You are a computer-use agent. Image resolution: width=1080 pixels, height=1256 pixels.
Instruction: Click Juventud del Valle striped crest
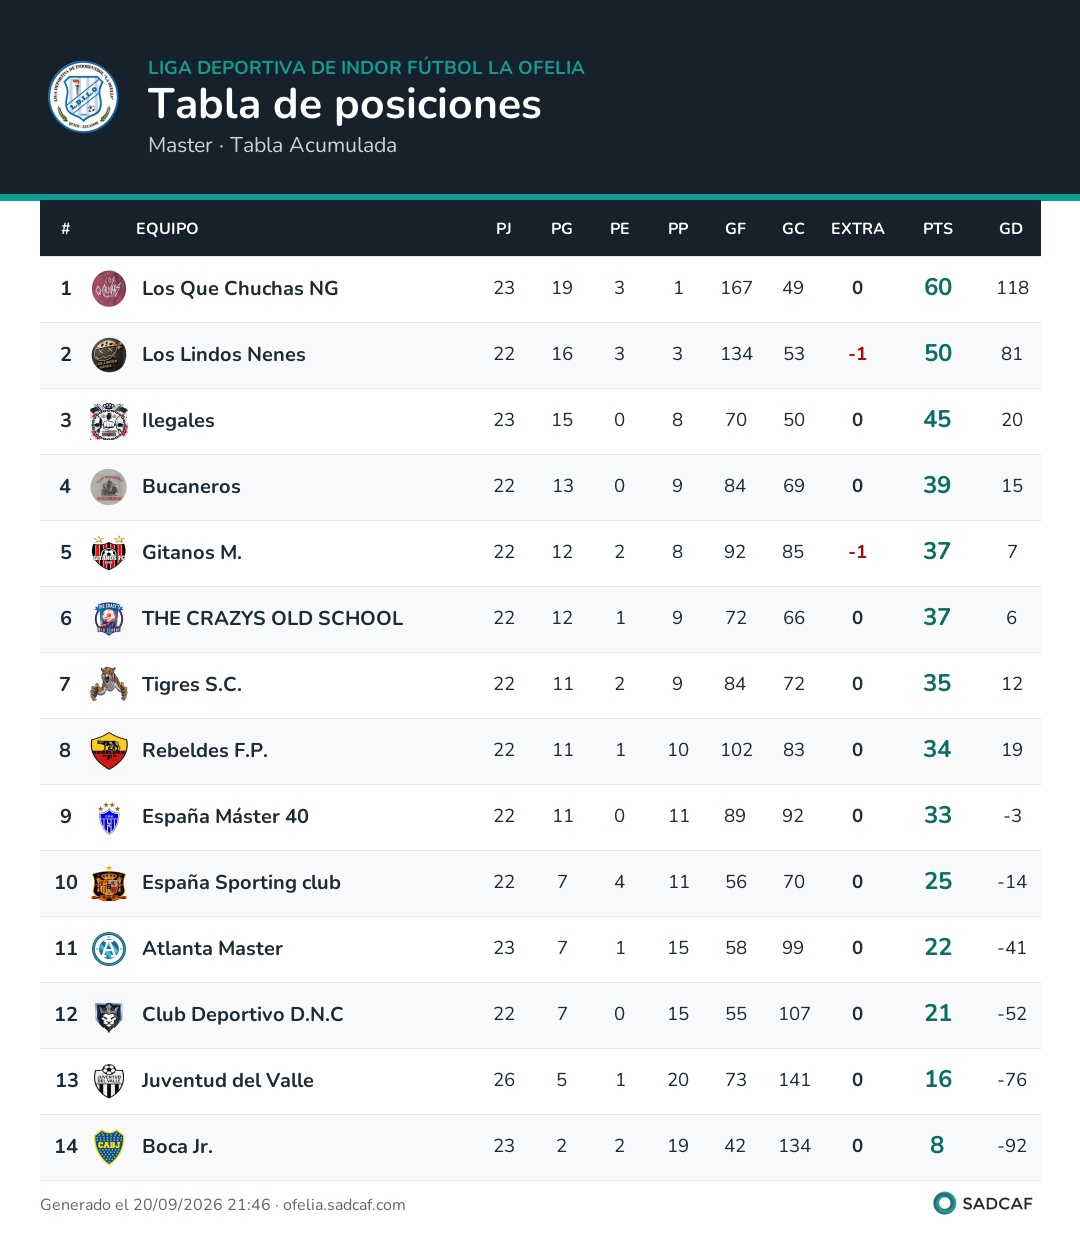[109, 1081]
